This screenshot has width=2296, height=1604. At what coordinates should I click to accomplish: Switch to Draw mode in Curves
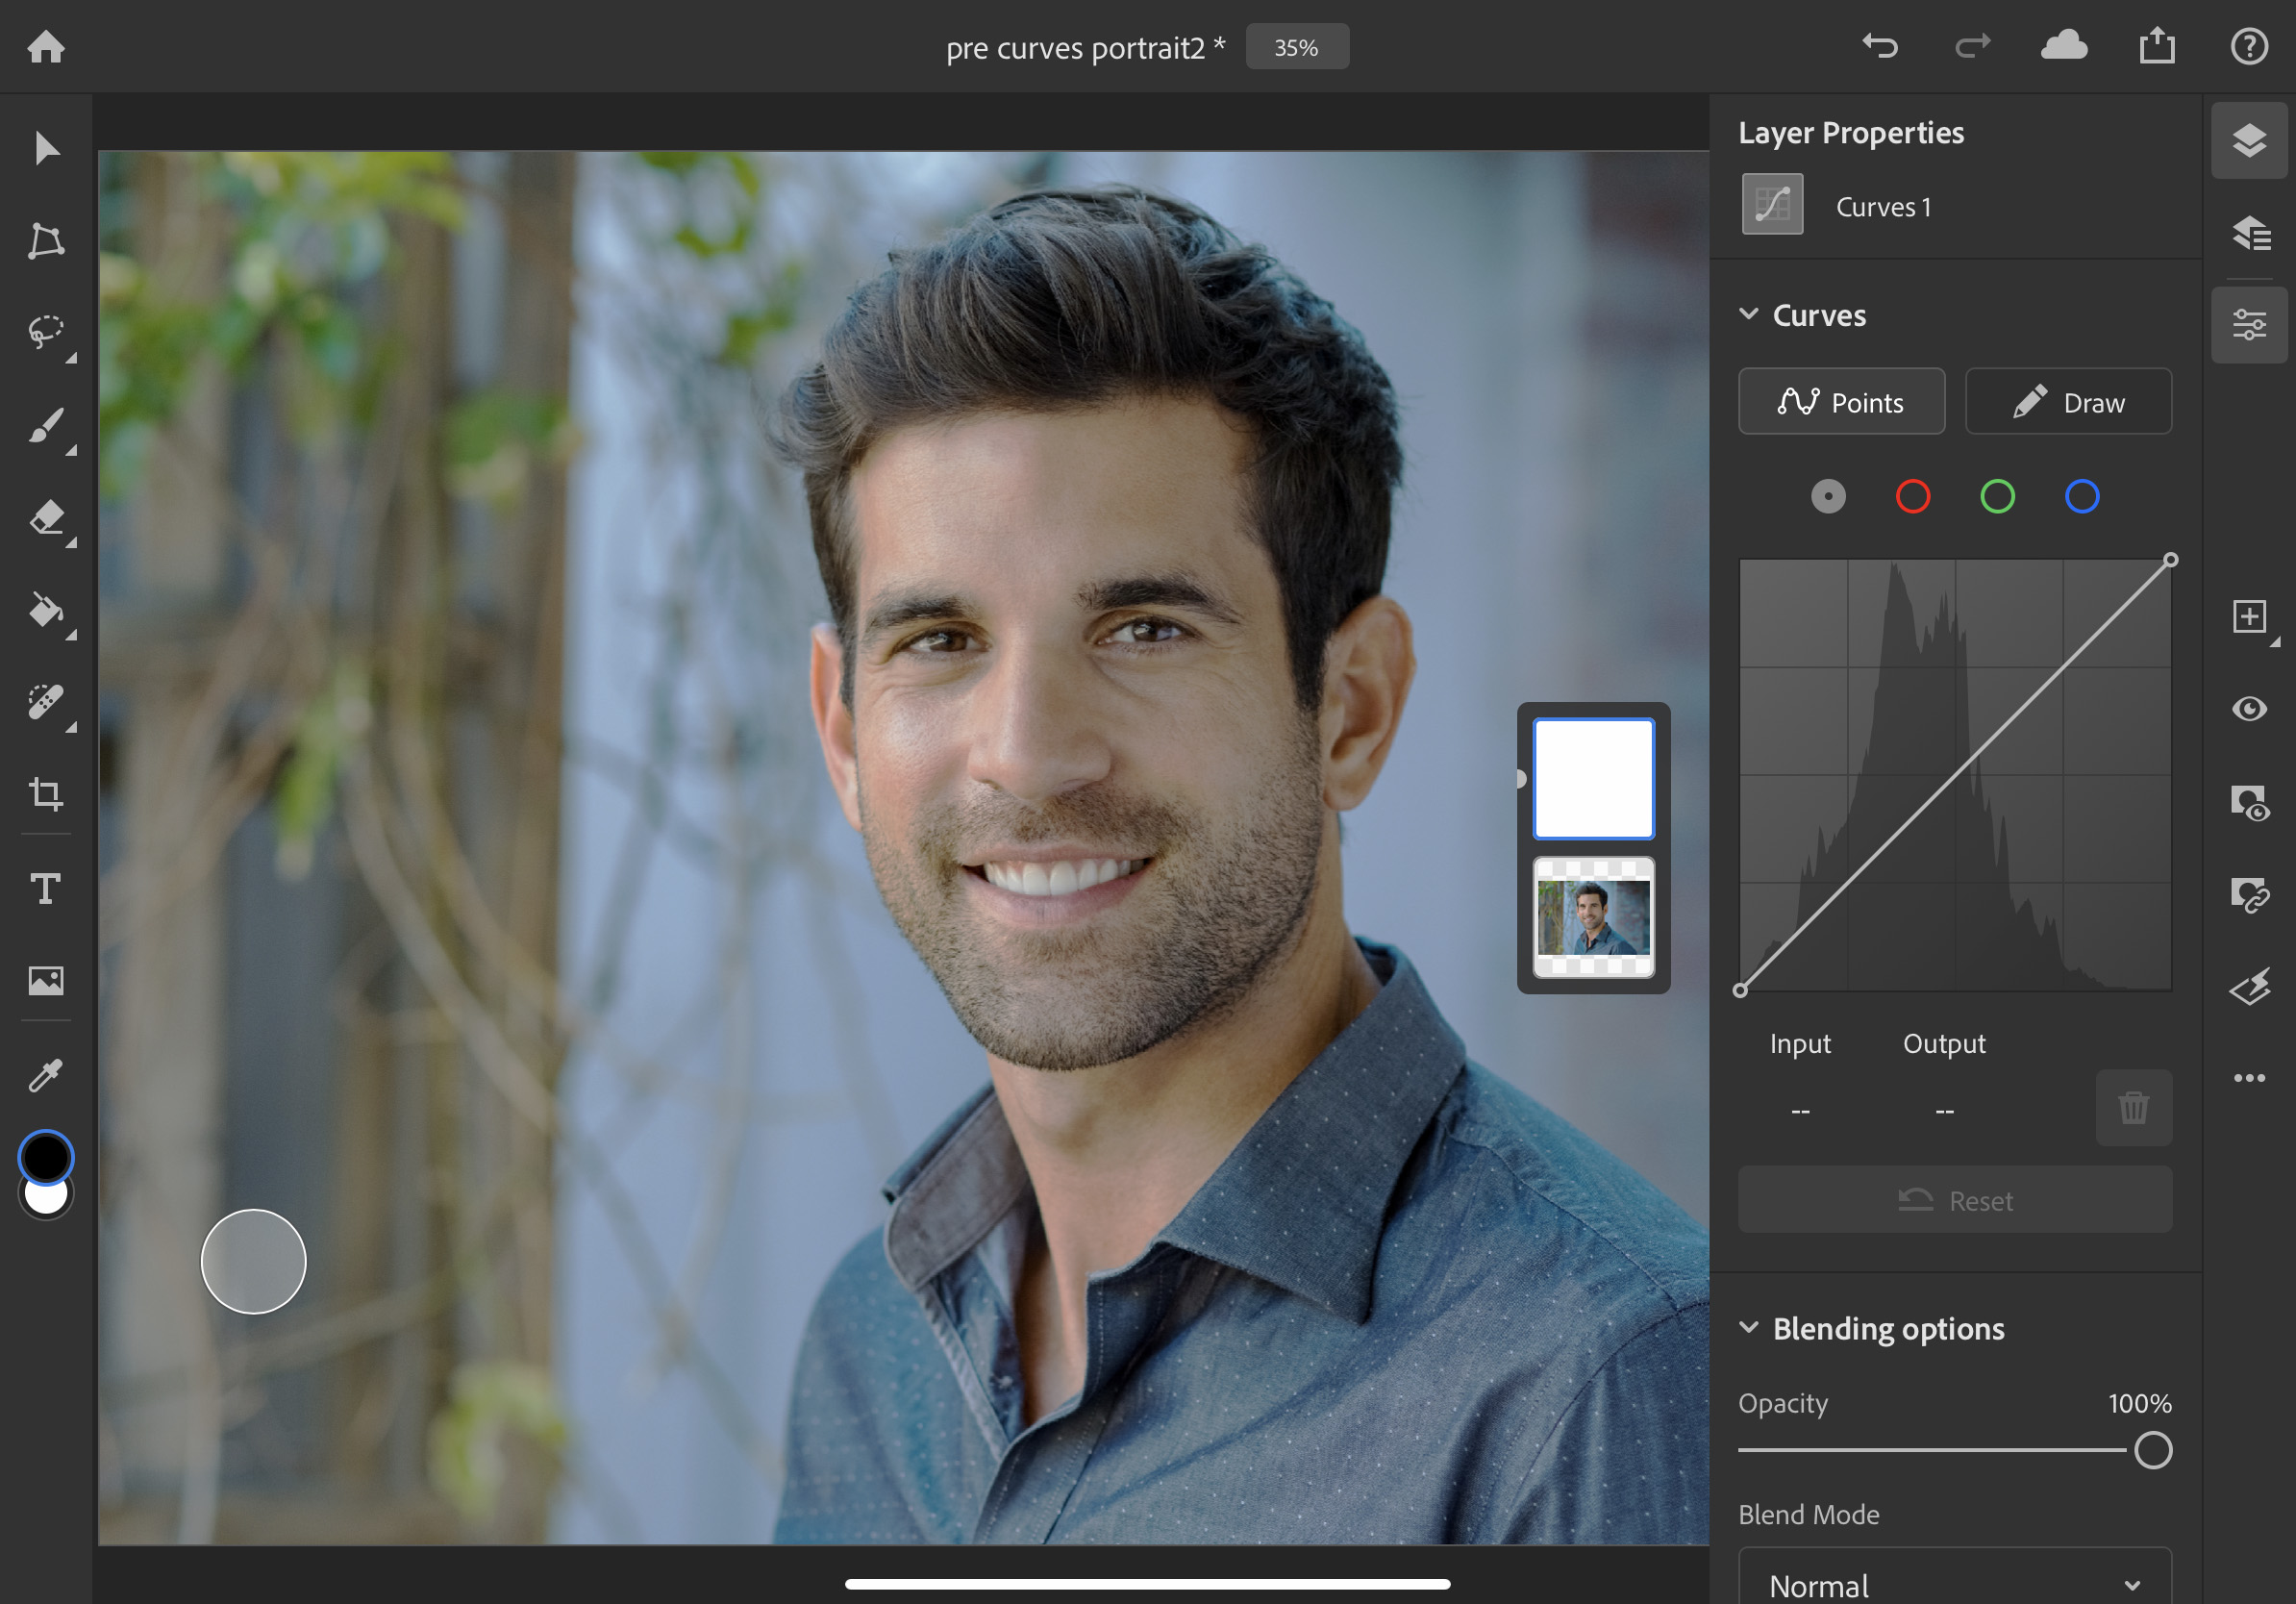coord(2067,402)
